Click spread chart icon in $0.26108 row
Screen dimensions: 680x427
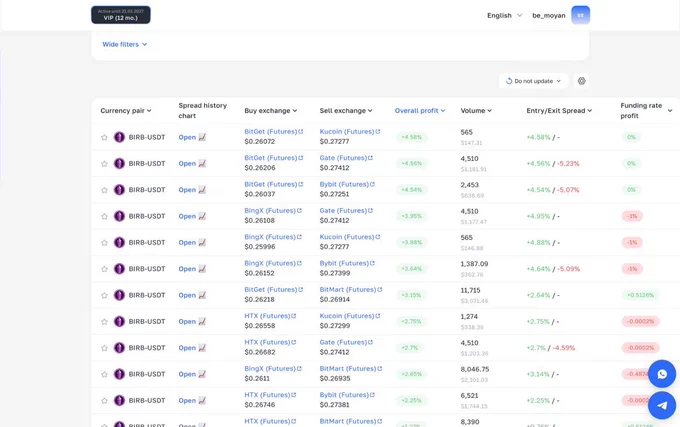(202, 216)
